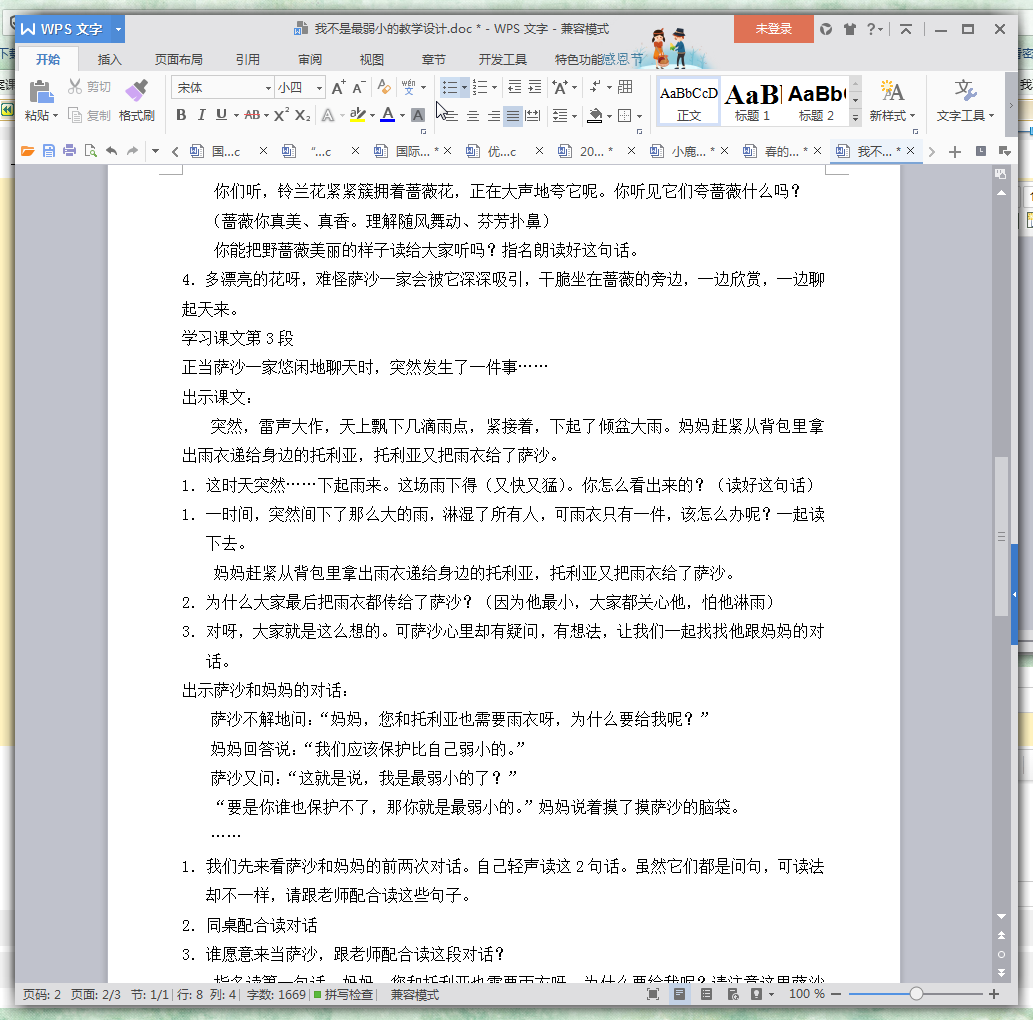The image size is (1033, 1020).
Task: Open the font name dropdown (宋体)
Action: 268,88
